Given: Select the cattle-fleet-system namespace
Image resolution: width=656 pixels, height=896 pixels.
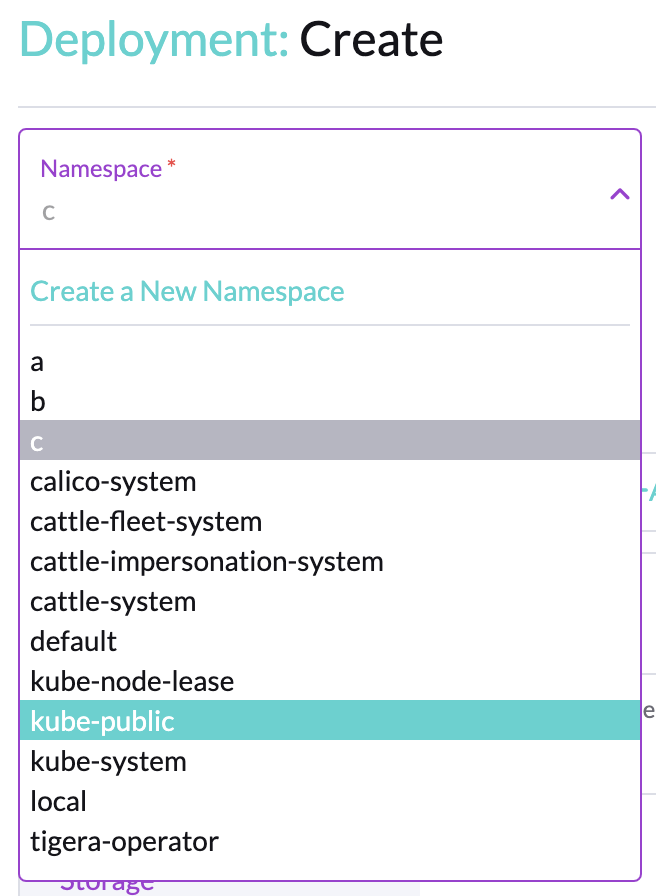Looking at the screenshot, I should pos(146,521).
